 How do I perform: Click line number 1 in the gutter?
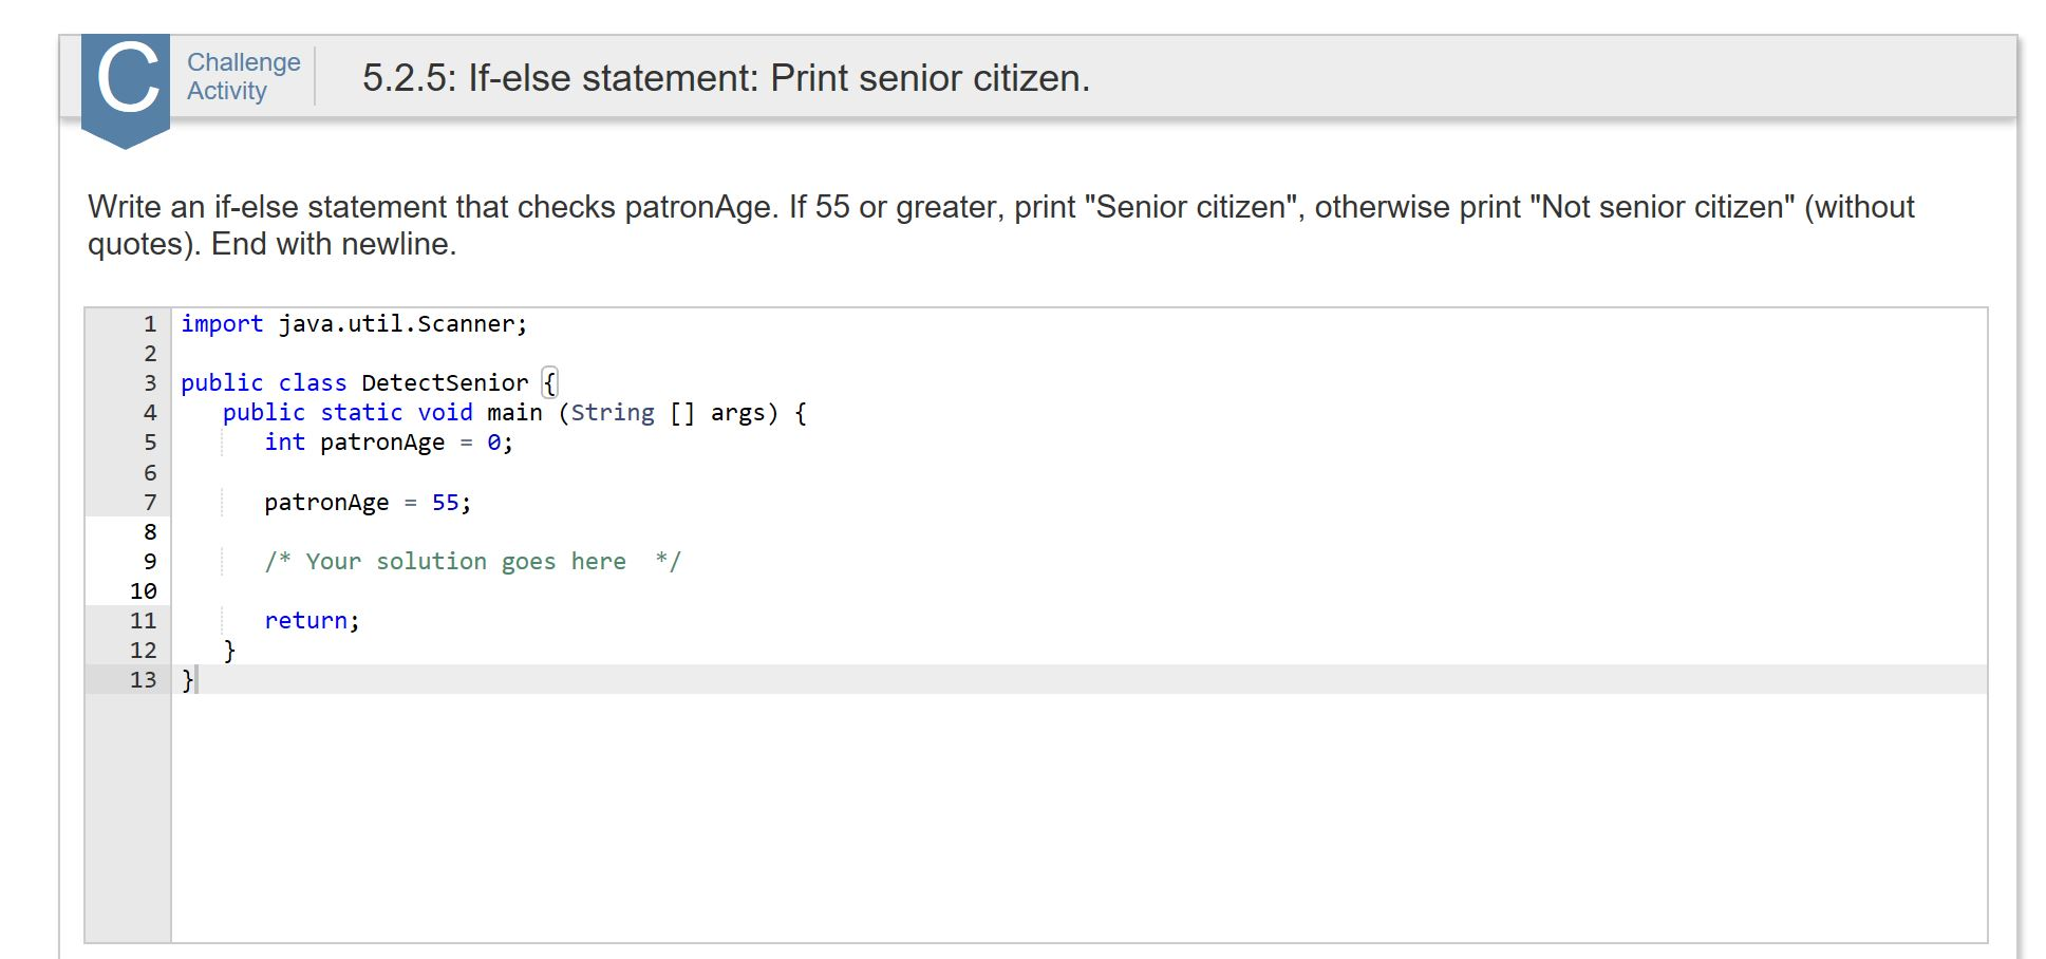[148, 323]
